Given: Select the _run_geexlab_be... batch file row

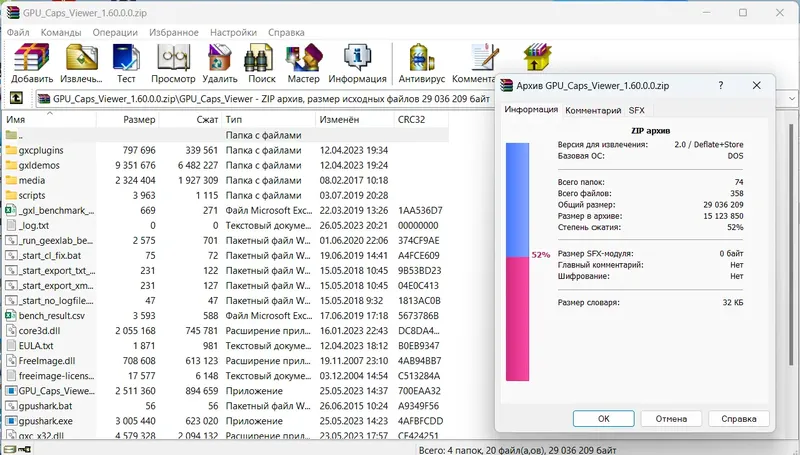Looking at the screenshot, I should click(x=226, y=240).
